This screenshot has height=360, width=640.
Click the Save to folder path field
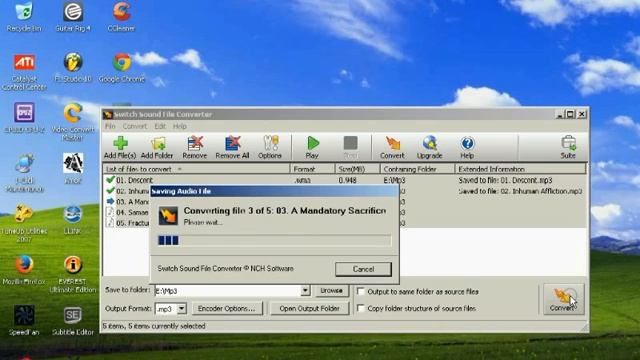coord(227,291)
